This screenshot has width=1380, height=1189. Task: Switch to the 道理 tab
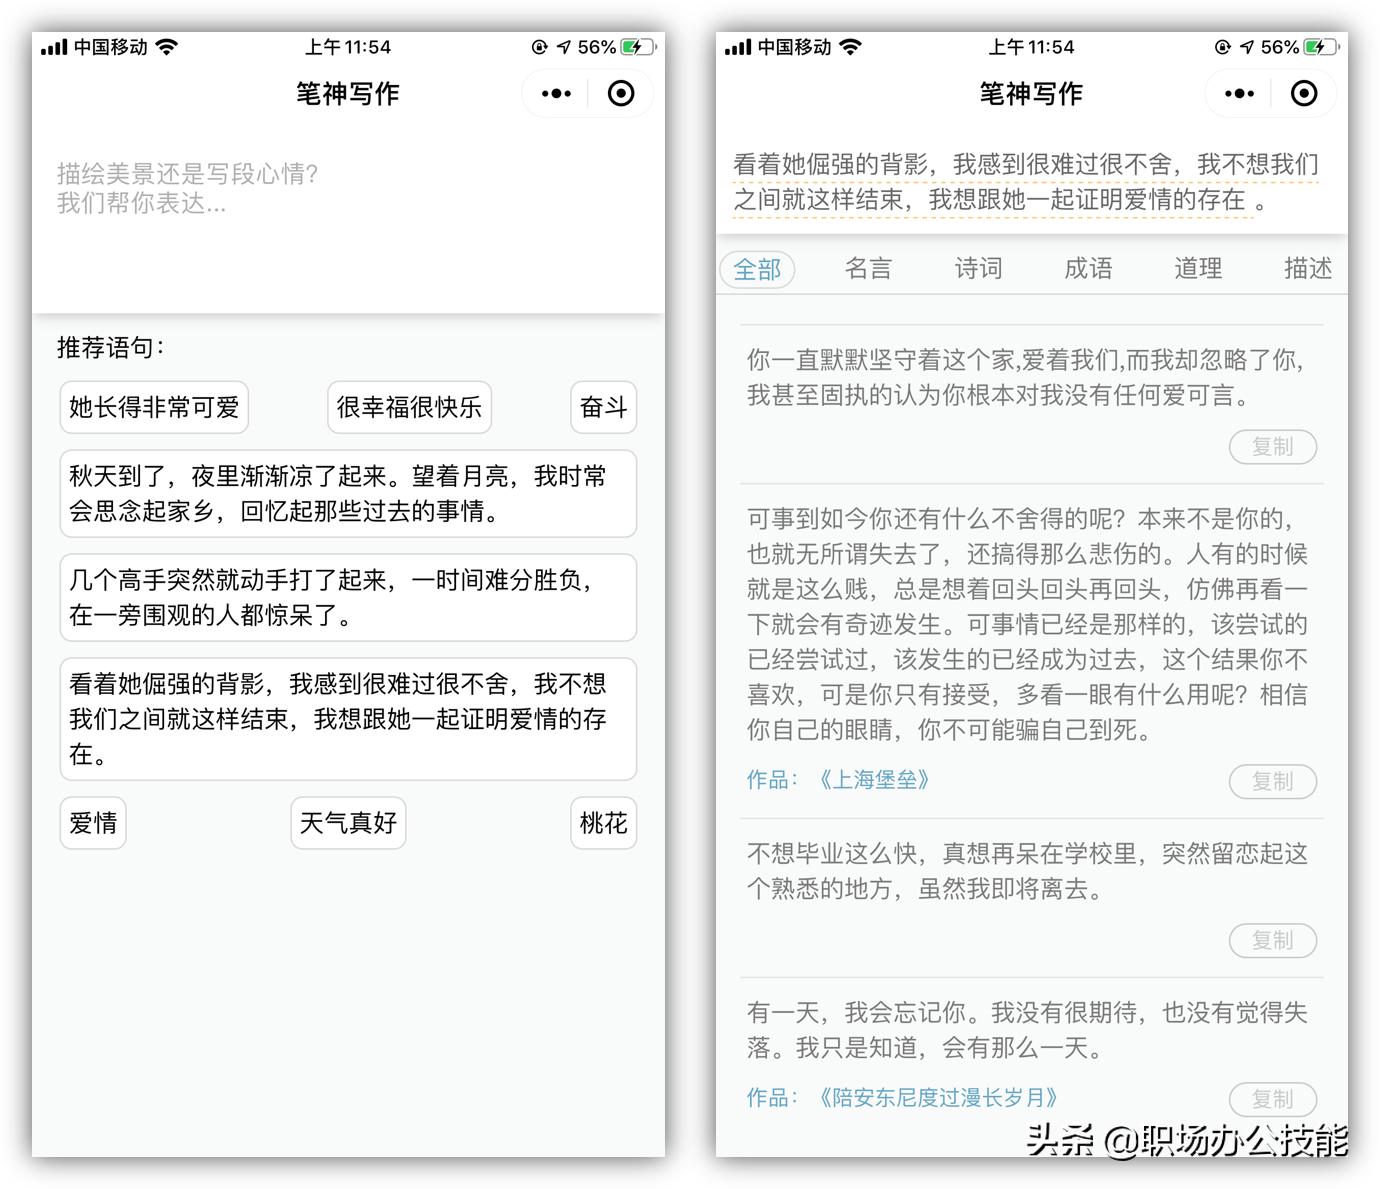[1197, 268]
